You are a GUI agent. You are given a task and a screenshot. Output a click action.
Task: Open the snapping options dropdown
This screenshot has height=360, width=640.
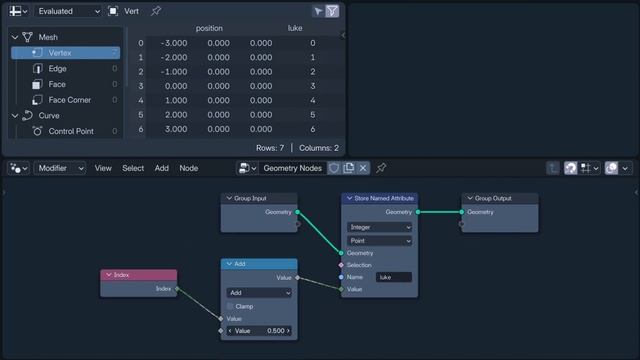click(x=590, y=168)
